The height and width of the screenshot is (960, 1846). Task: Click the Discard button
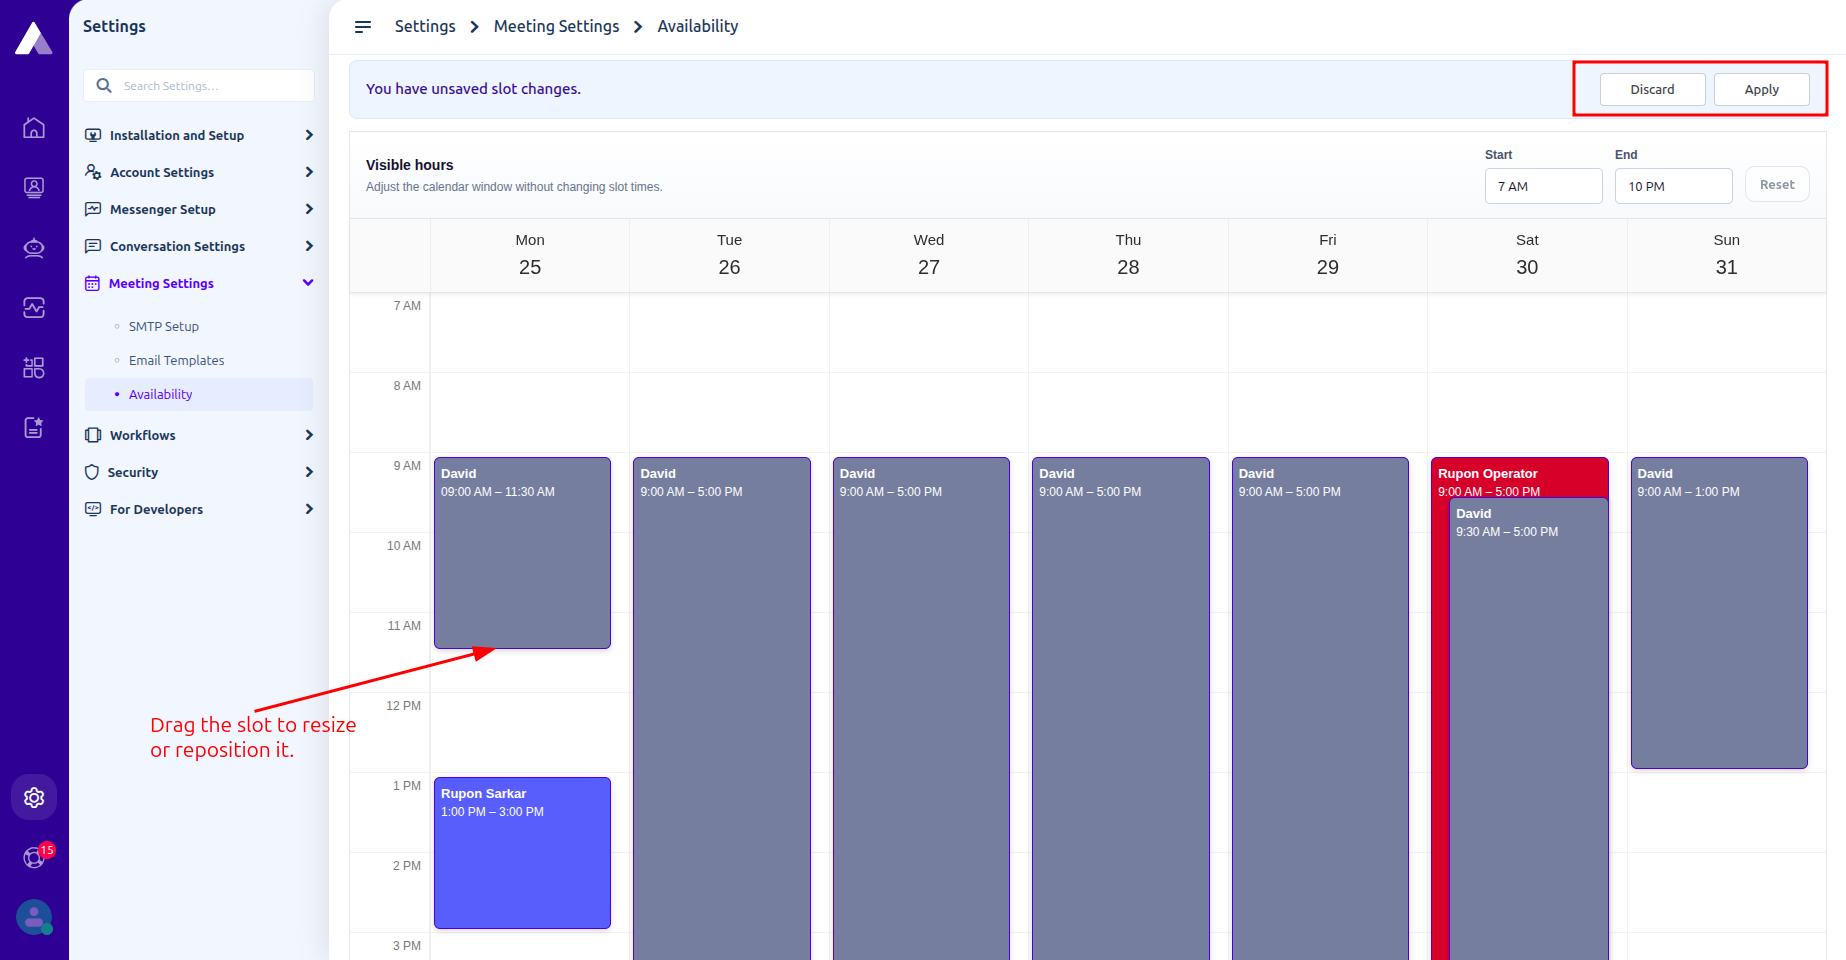pyautogui.click(x=1652, y=89)
